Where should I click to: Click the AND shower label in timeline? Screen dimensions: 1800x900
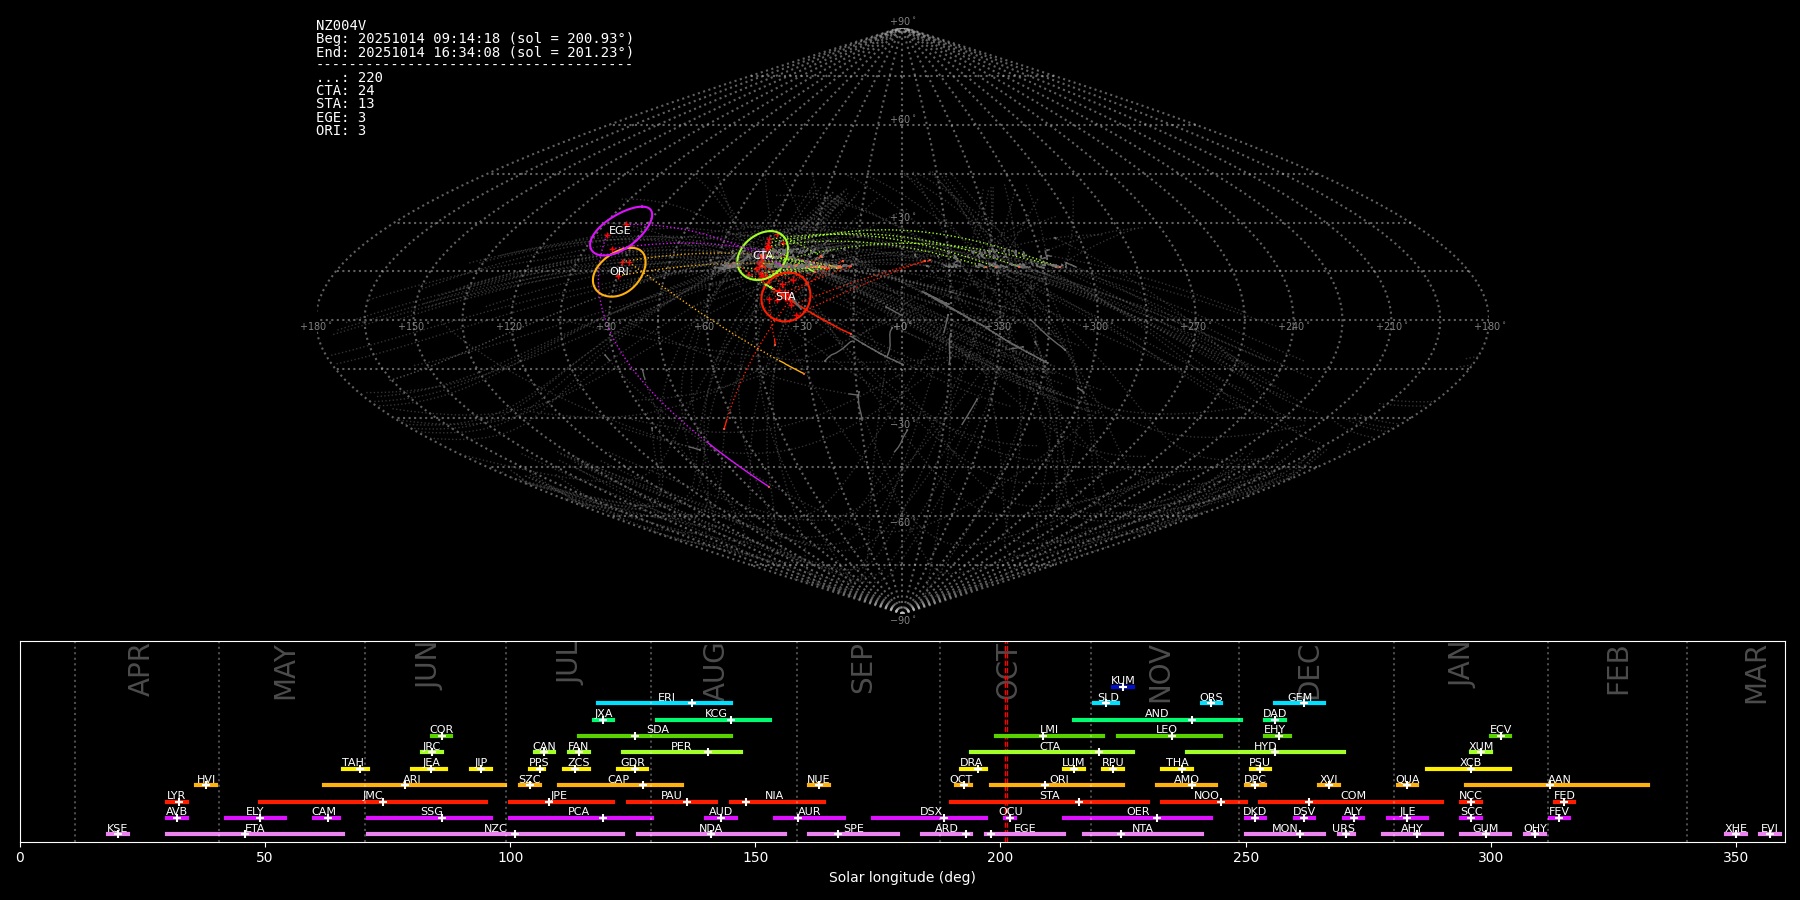click(1156, 714)
